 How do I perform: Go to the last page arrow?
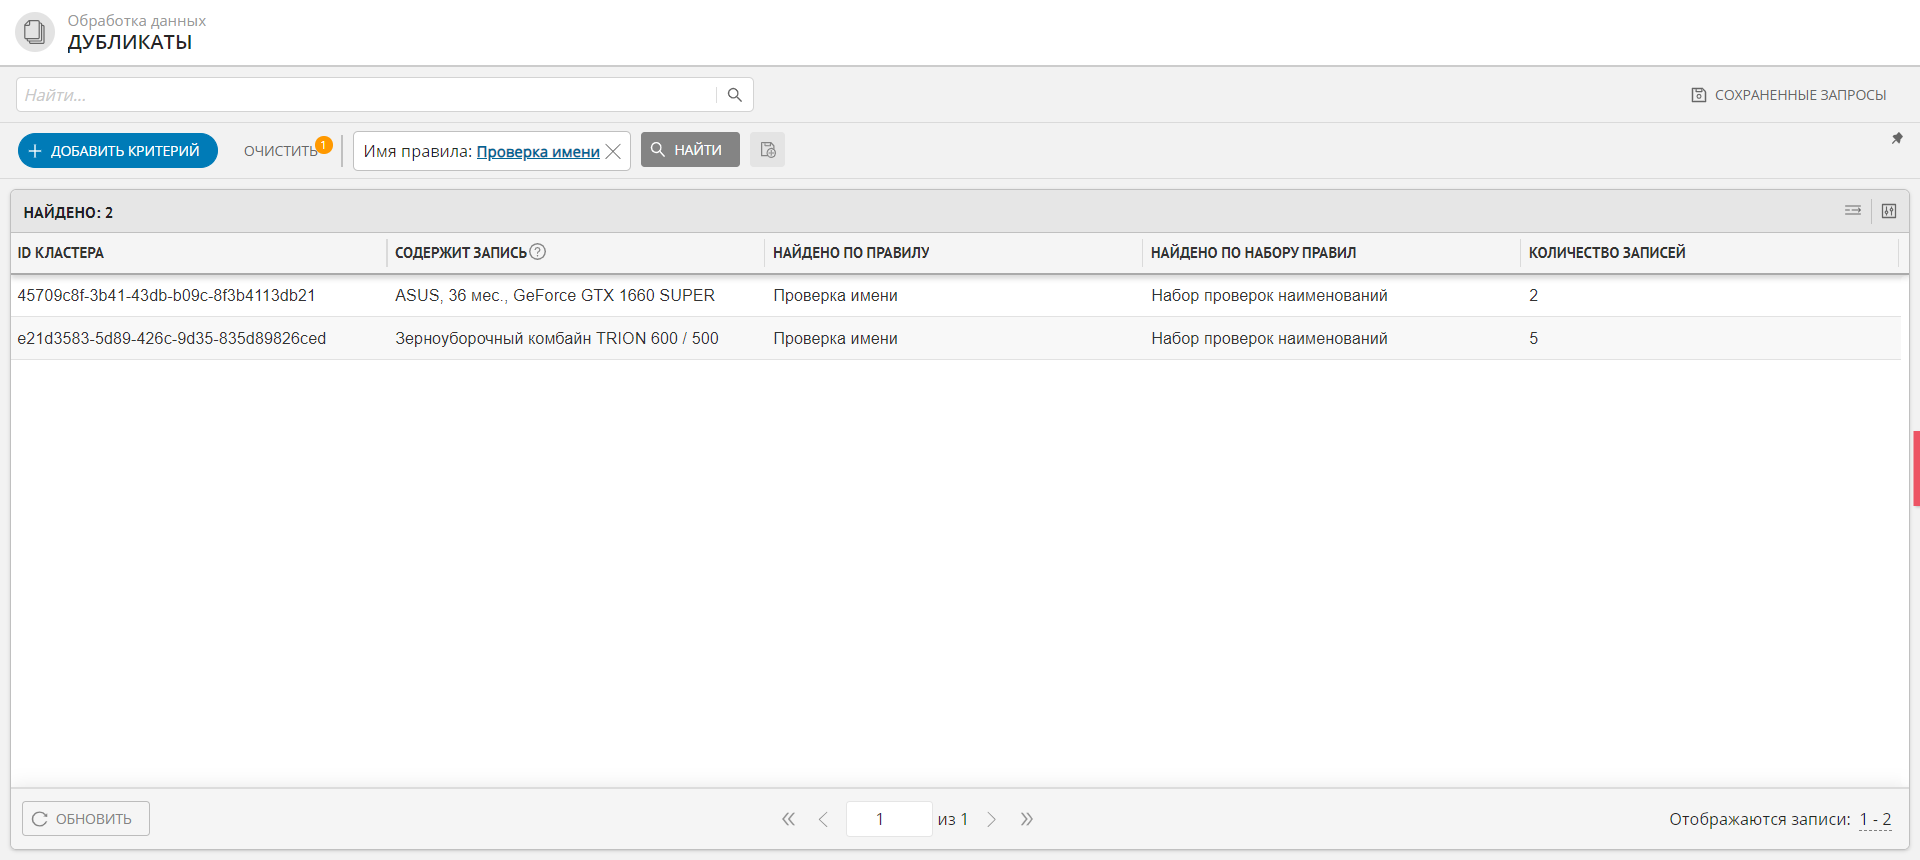point(1027,819)
